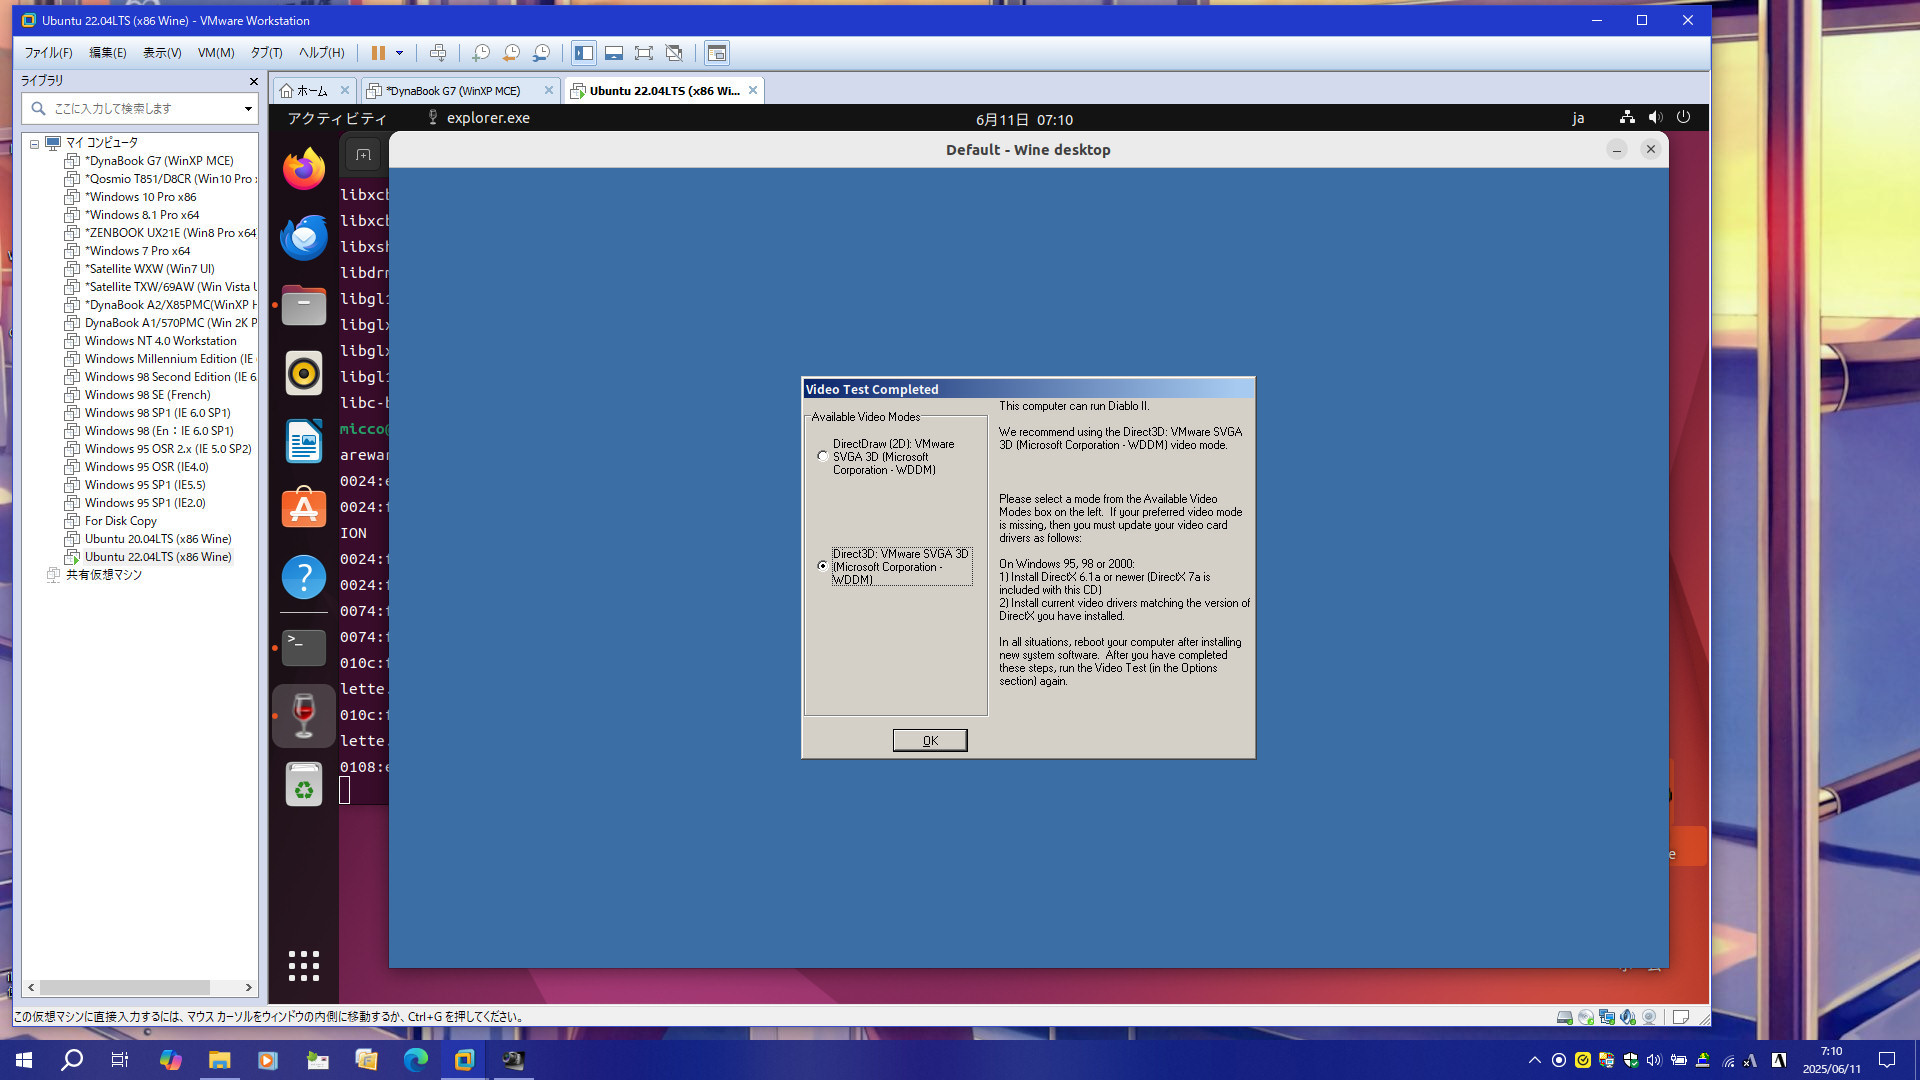Select 共有仮想マシン in library tree

[x=104, y=575]
